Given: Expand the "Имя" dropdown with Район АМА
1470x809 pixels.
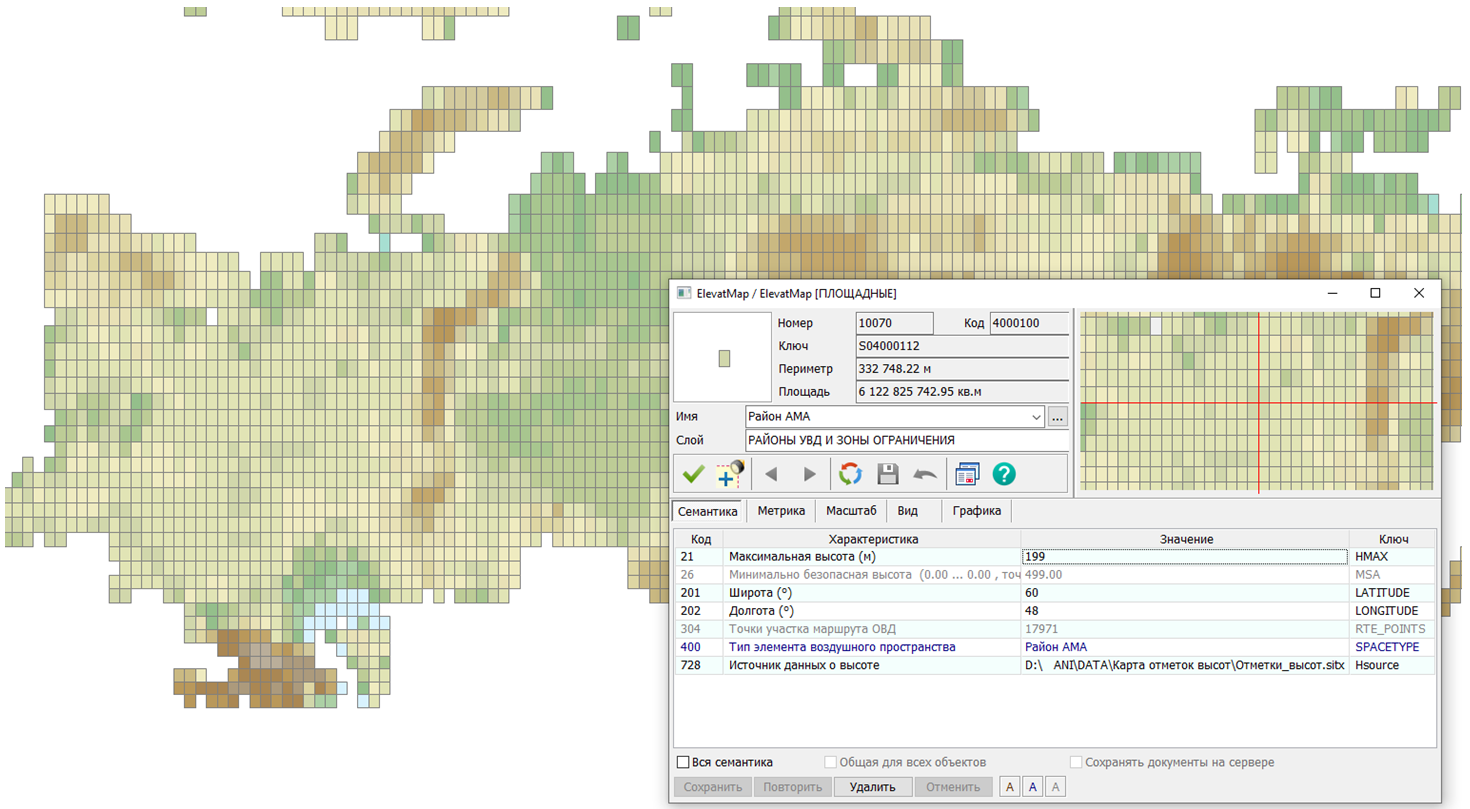Looking at the screenshot, I should [1035, 416].
